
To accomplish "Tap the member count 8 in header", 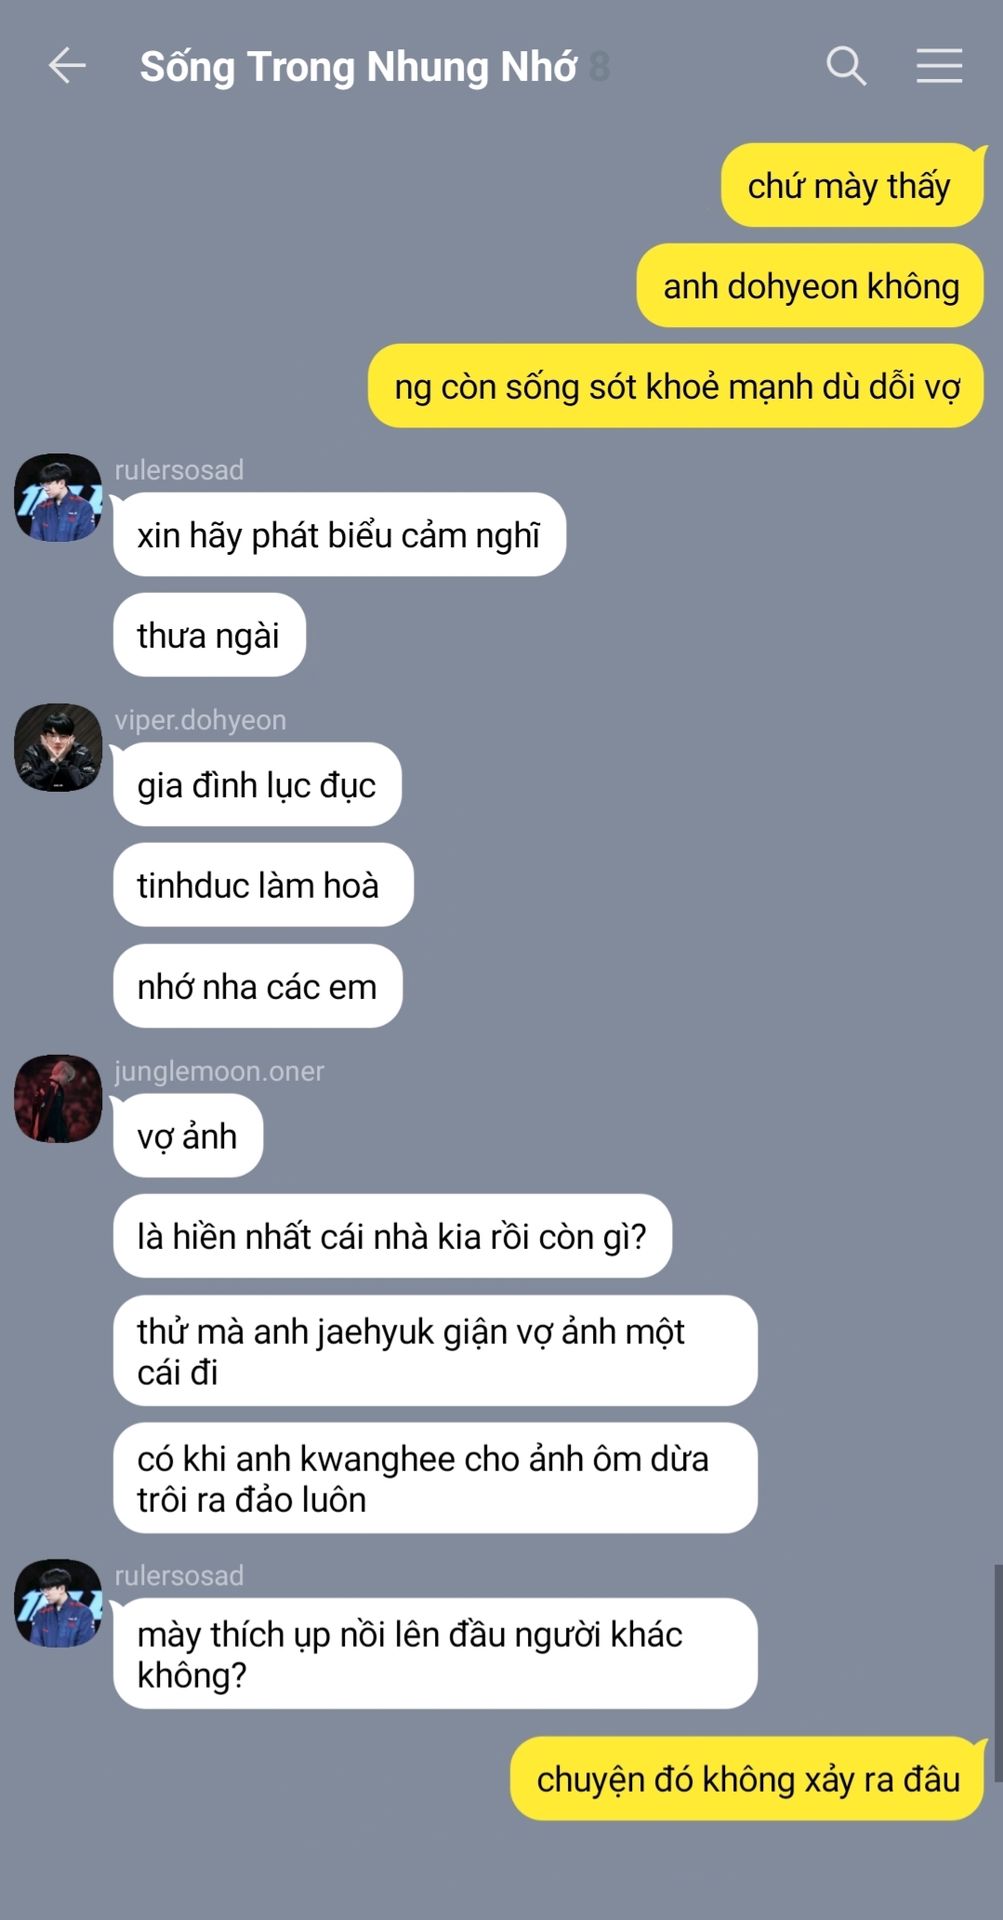I will point(599,67).
